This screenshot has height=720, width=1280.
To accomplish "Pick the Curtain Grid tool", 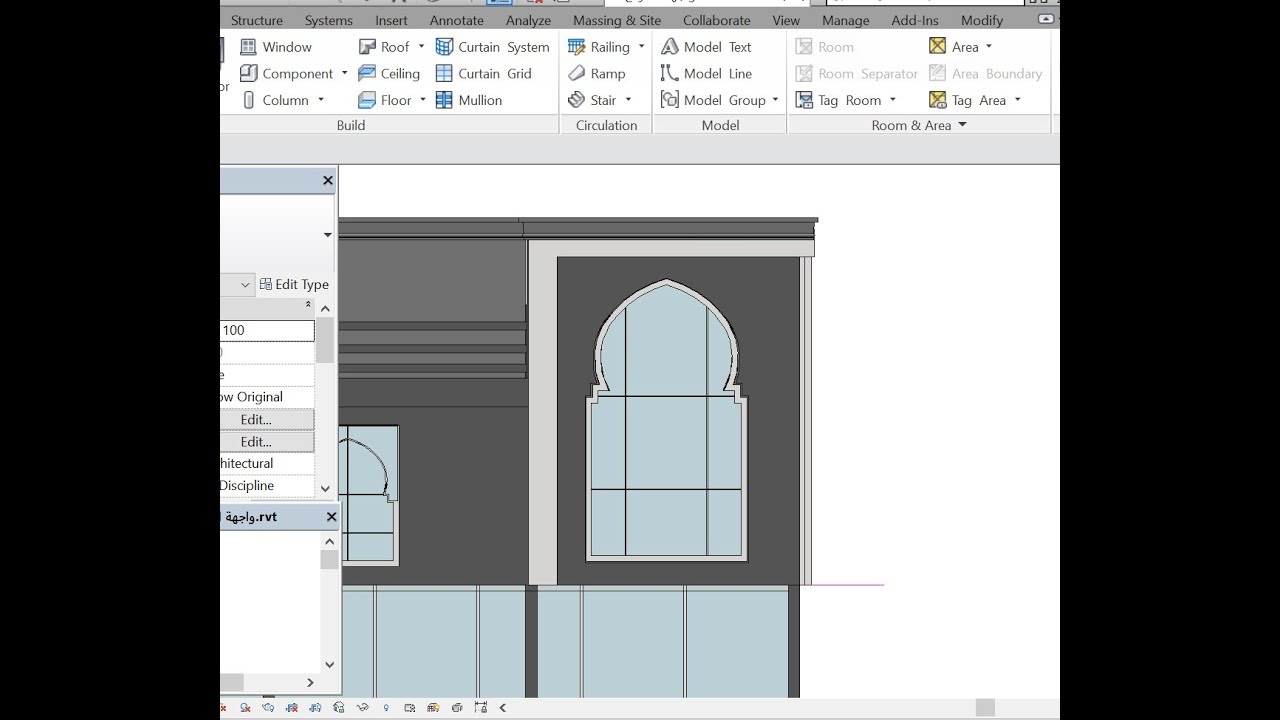I will (x=484, y=73).
